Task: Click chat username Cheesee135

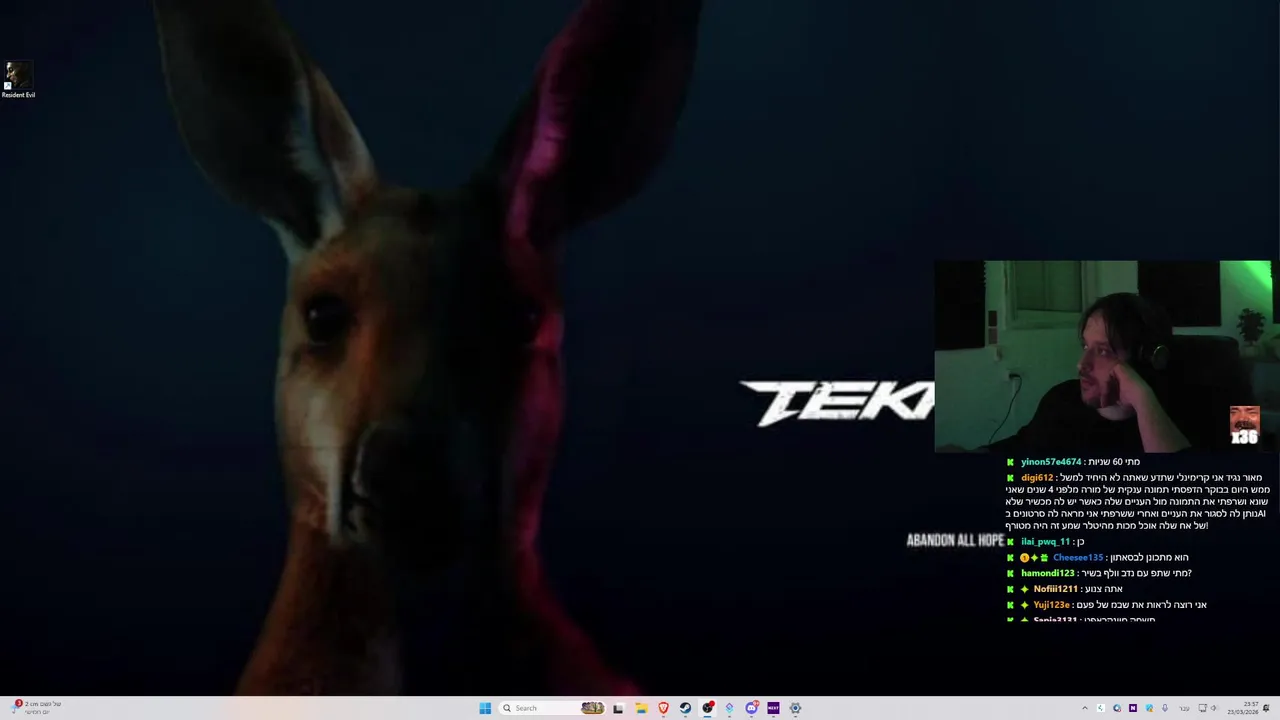Action: pyautogui.click(x=1078, y=558)
